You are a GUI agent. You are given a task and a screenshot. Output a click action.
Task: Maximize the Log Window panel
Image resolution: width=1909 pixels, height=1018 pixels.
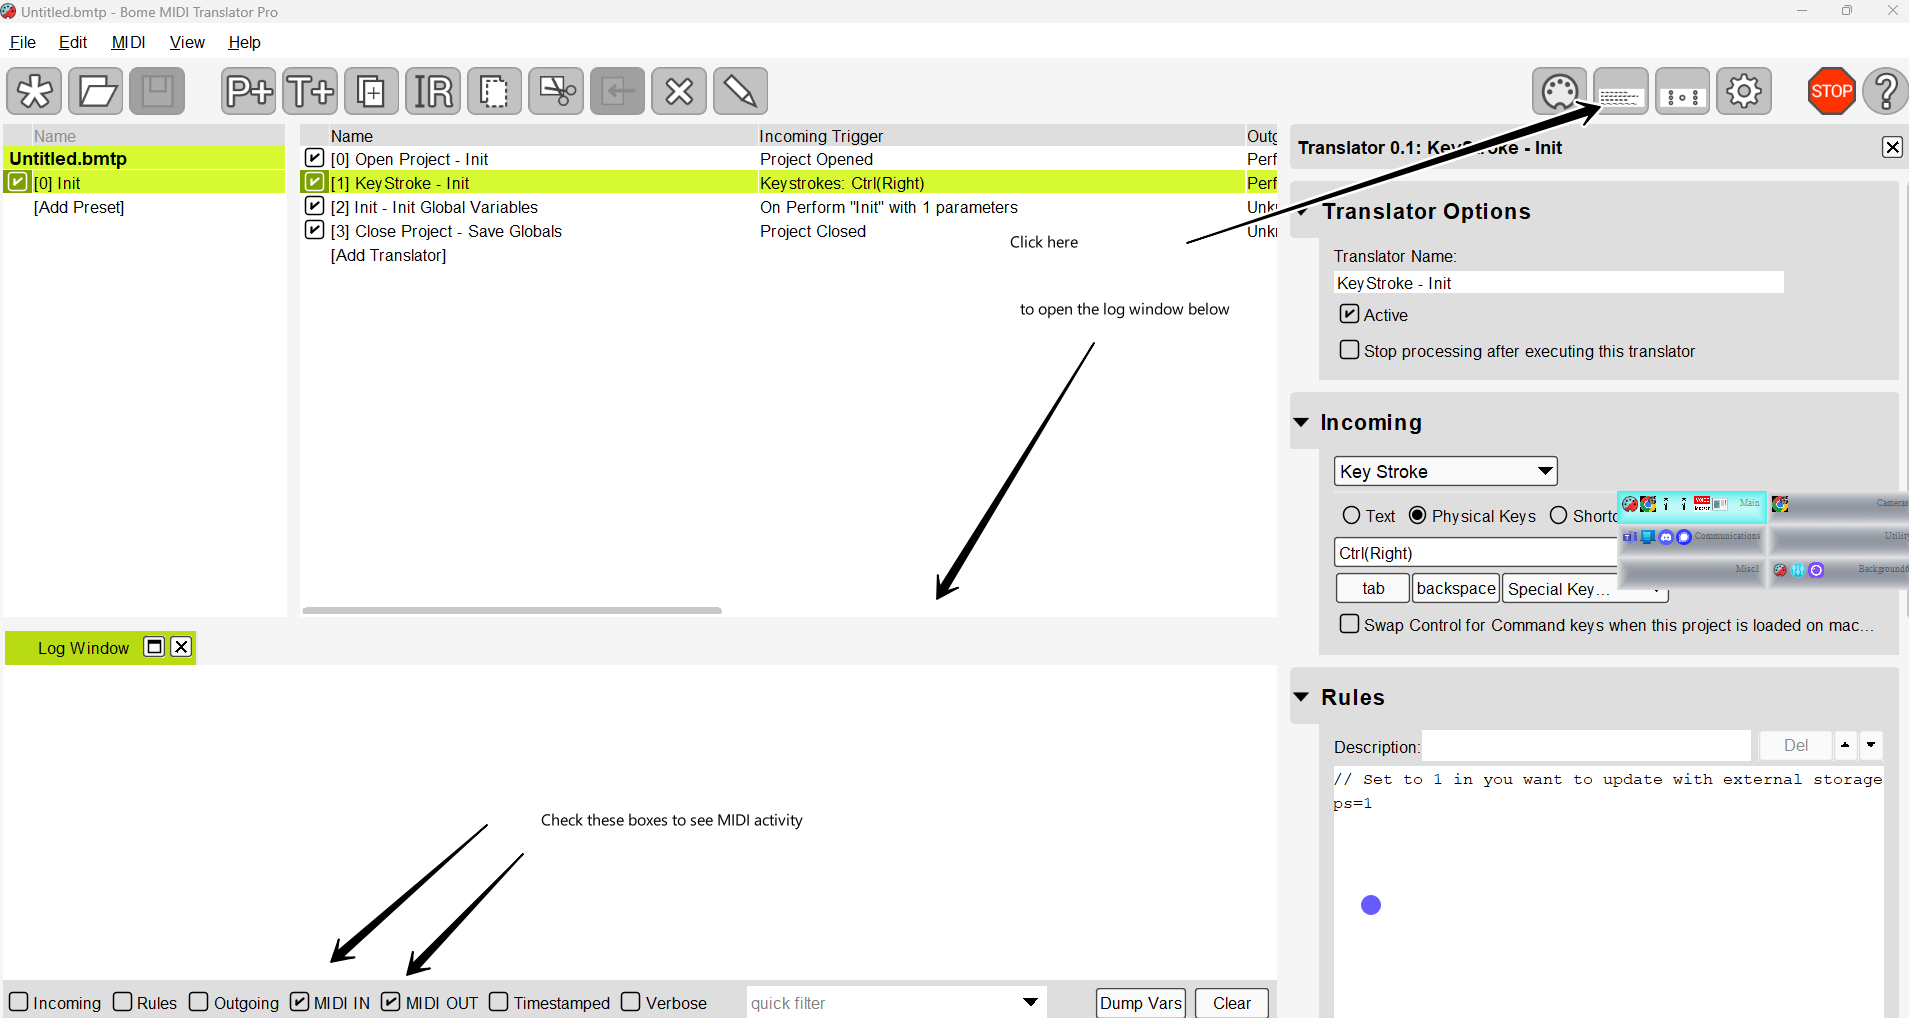[154, 647]
